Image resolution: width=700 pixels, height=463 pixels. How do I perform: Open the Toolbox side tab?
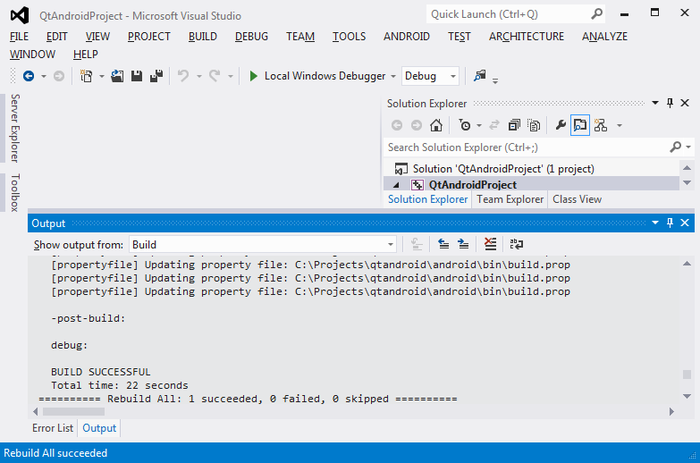(16, 193)
